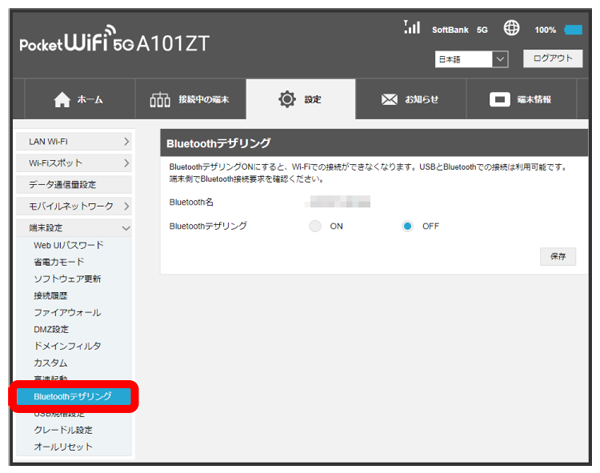The height and width of the screenshot is (473, 600).
Task: Select the OFF radio for Bluetooth tethering
Action: (x=408, y=226)
